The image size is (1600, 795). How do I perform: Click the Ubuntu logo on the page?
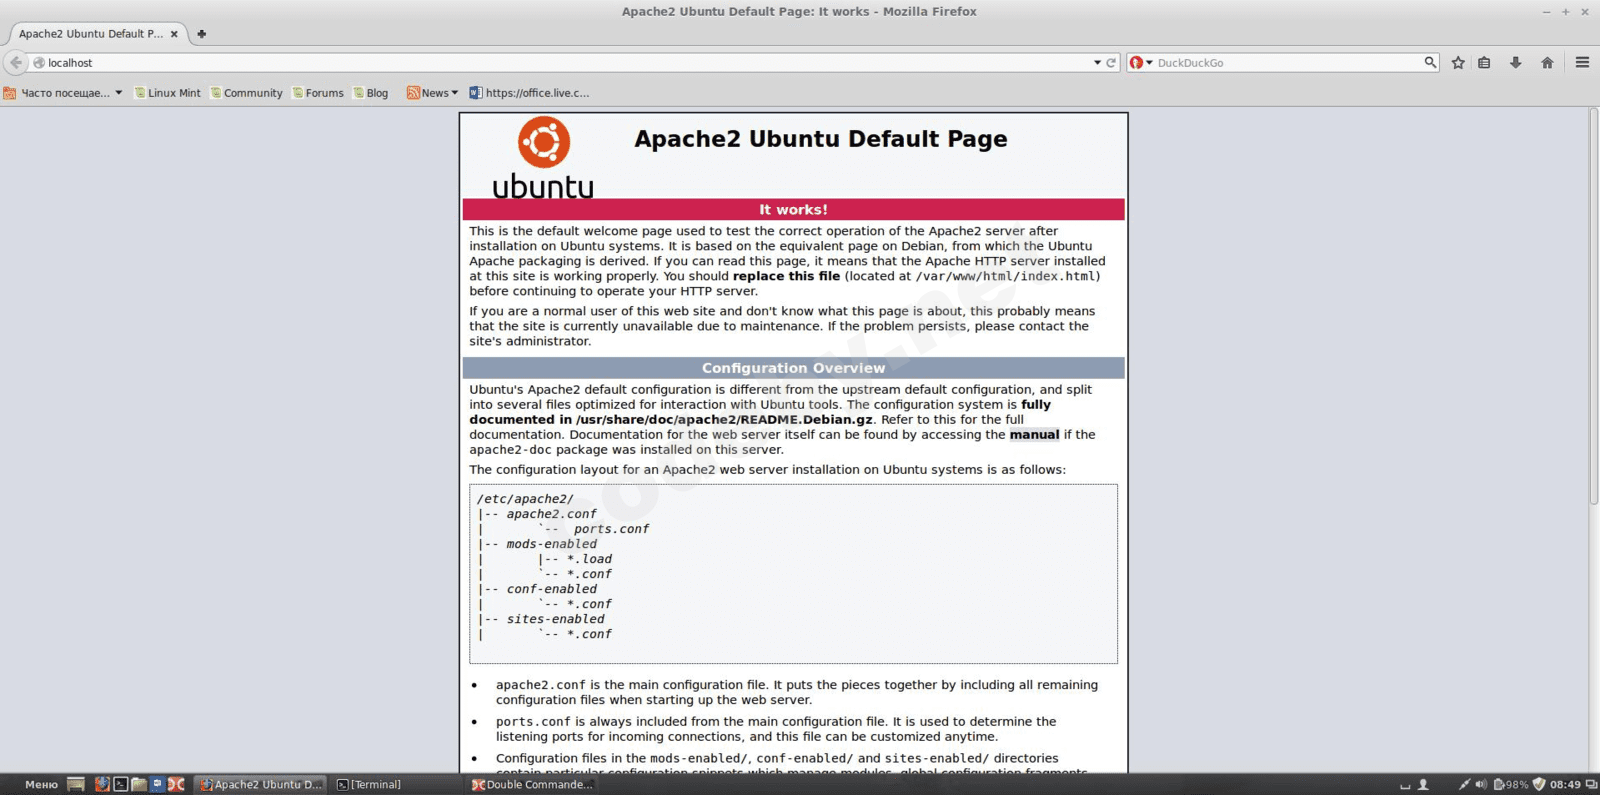coord(543,157)
